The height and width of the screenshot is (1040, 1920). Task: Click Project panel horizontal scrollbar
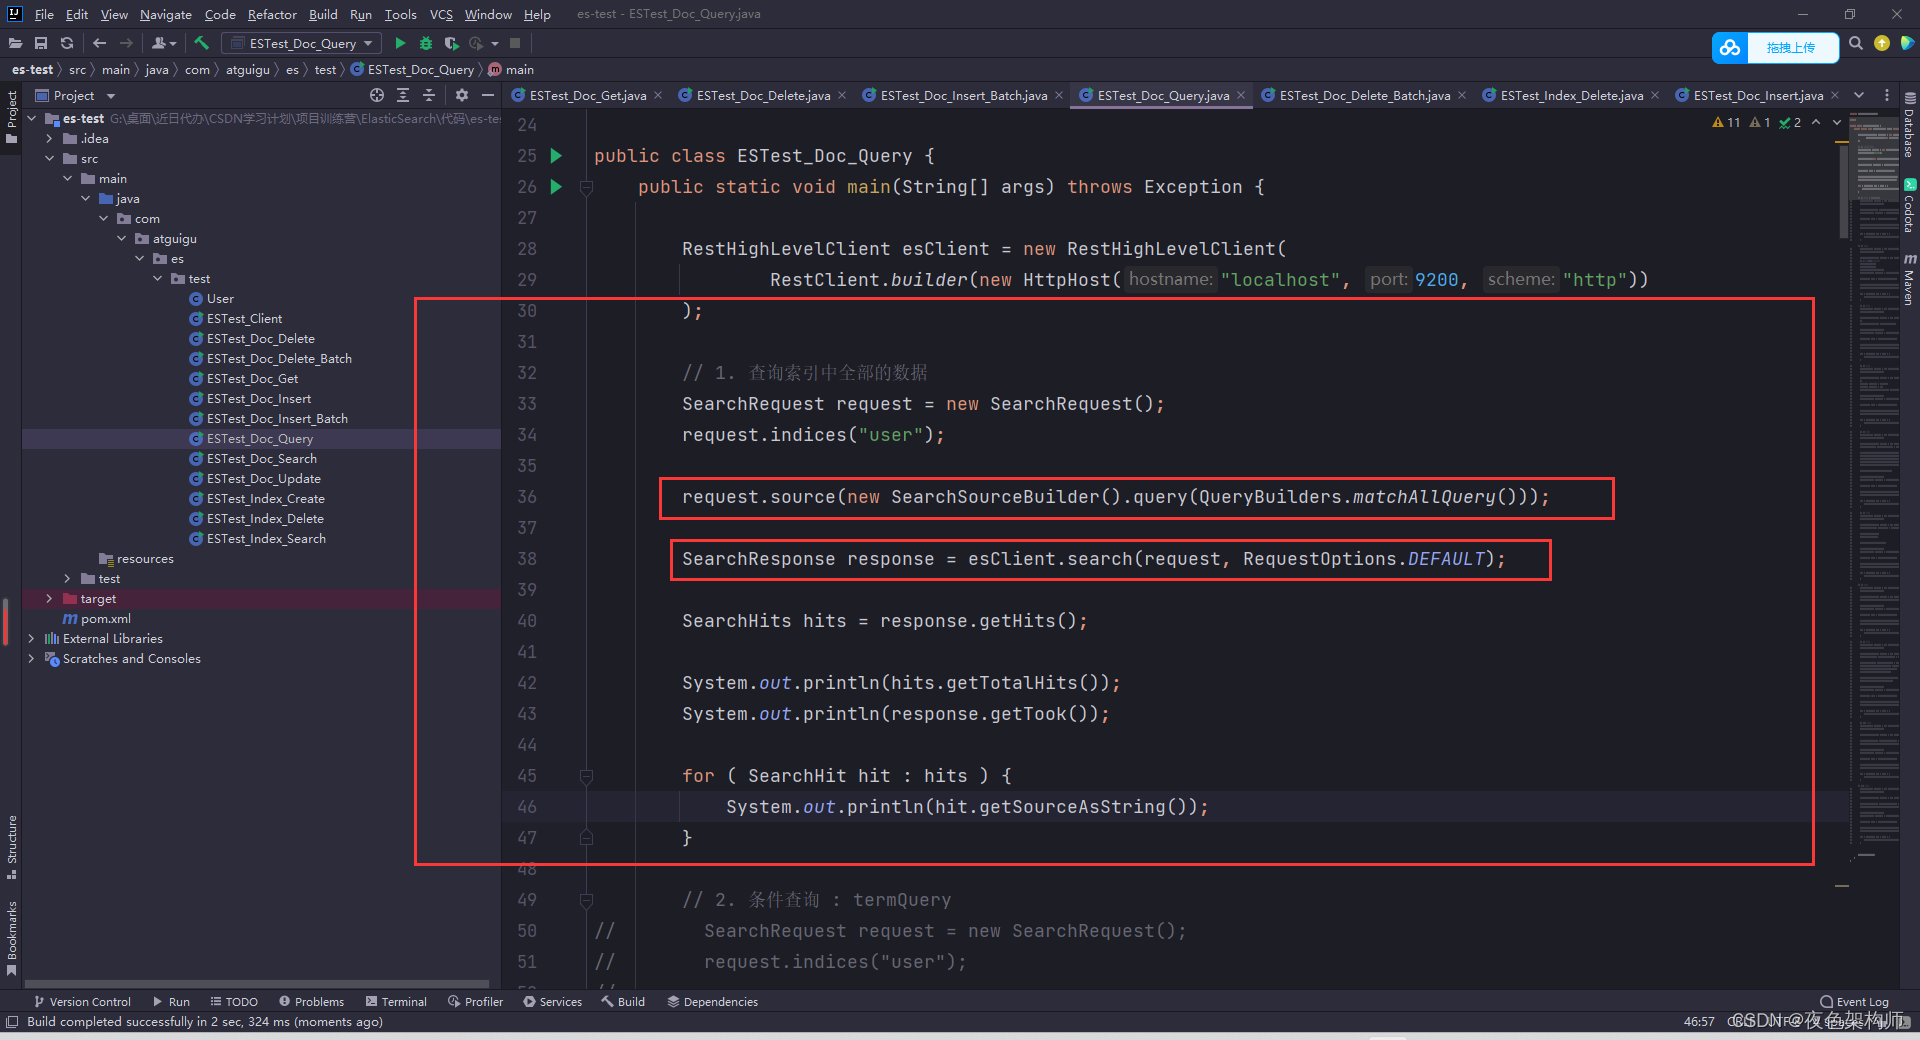256,984
